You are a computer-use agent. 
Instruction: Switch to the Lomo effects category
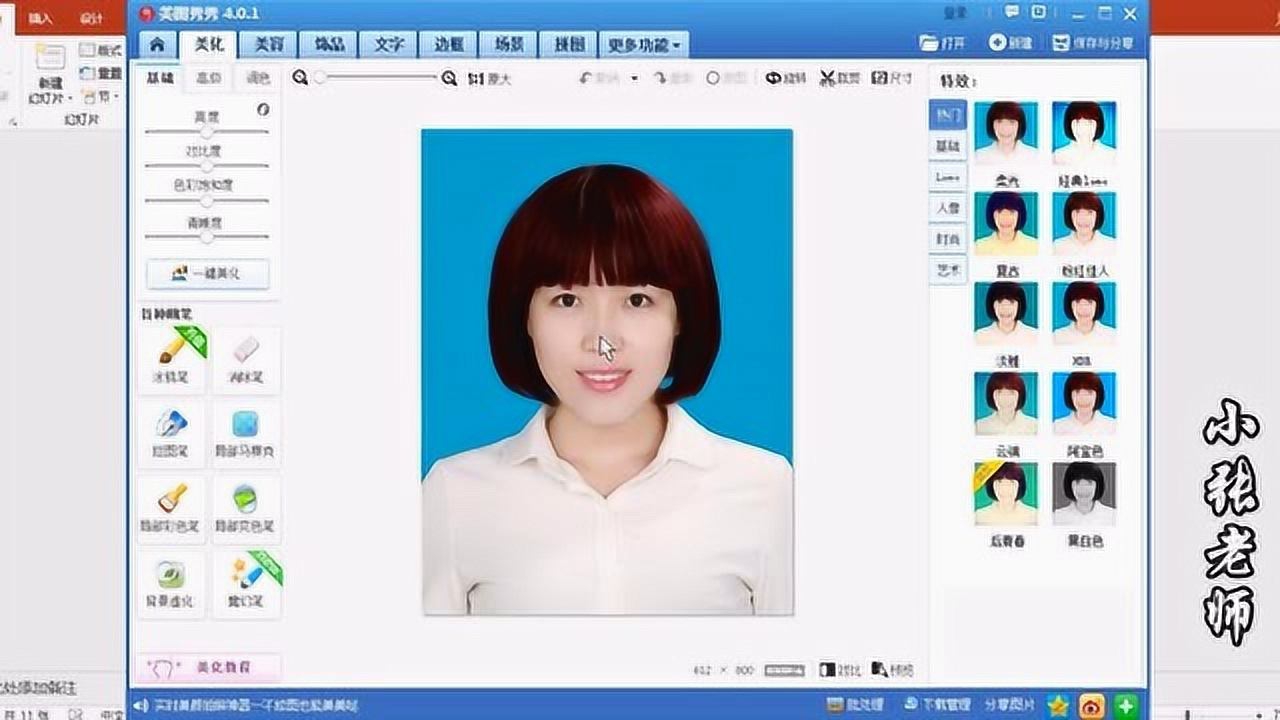click(x=946, y=177)
